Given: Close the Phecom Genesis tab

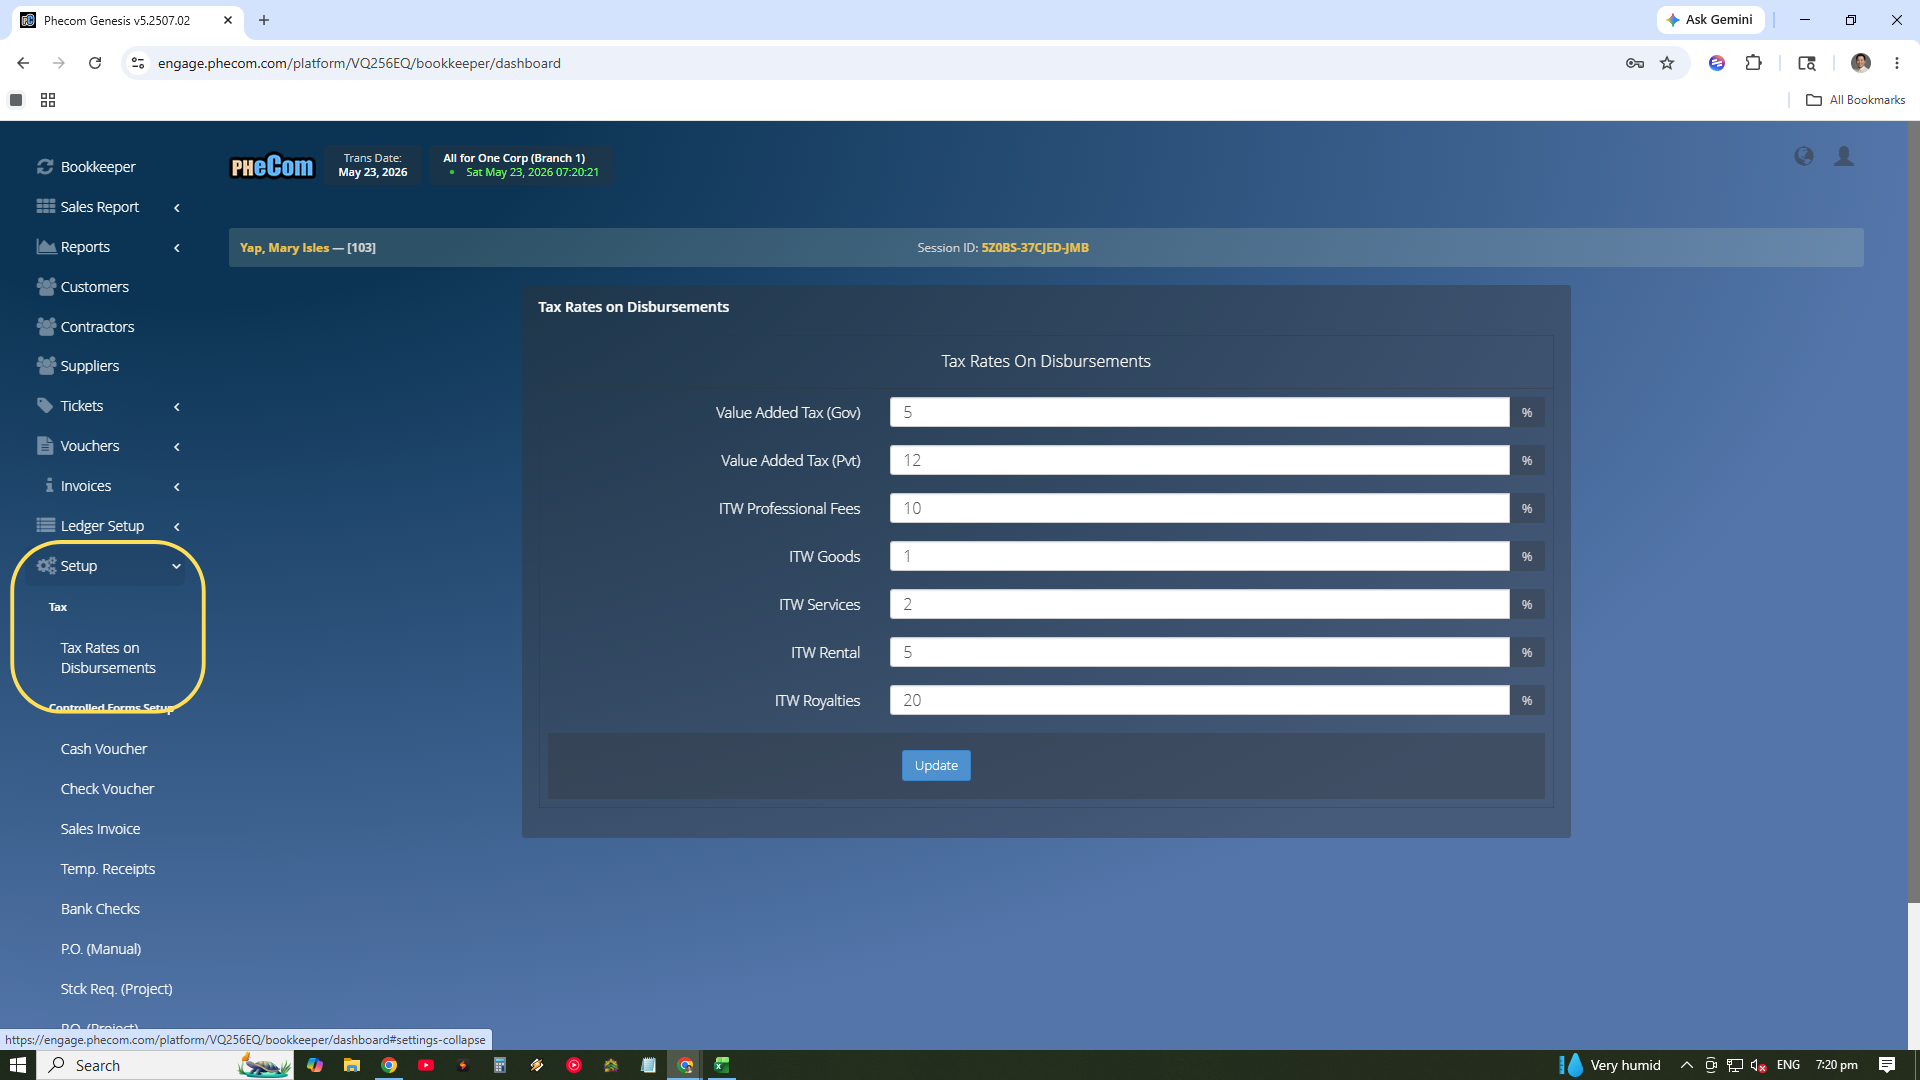Looking at the screenshot, I should click(x=228, y=20).
